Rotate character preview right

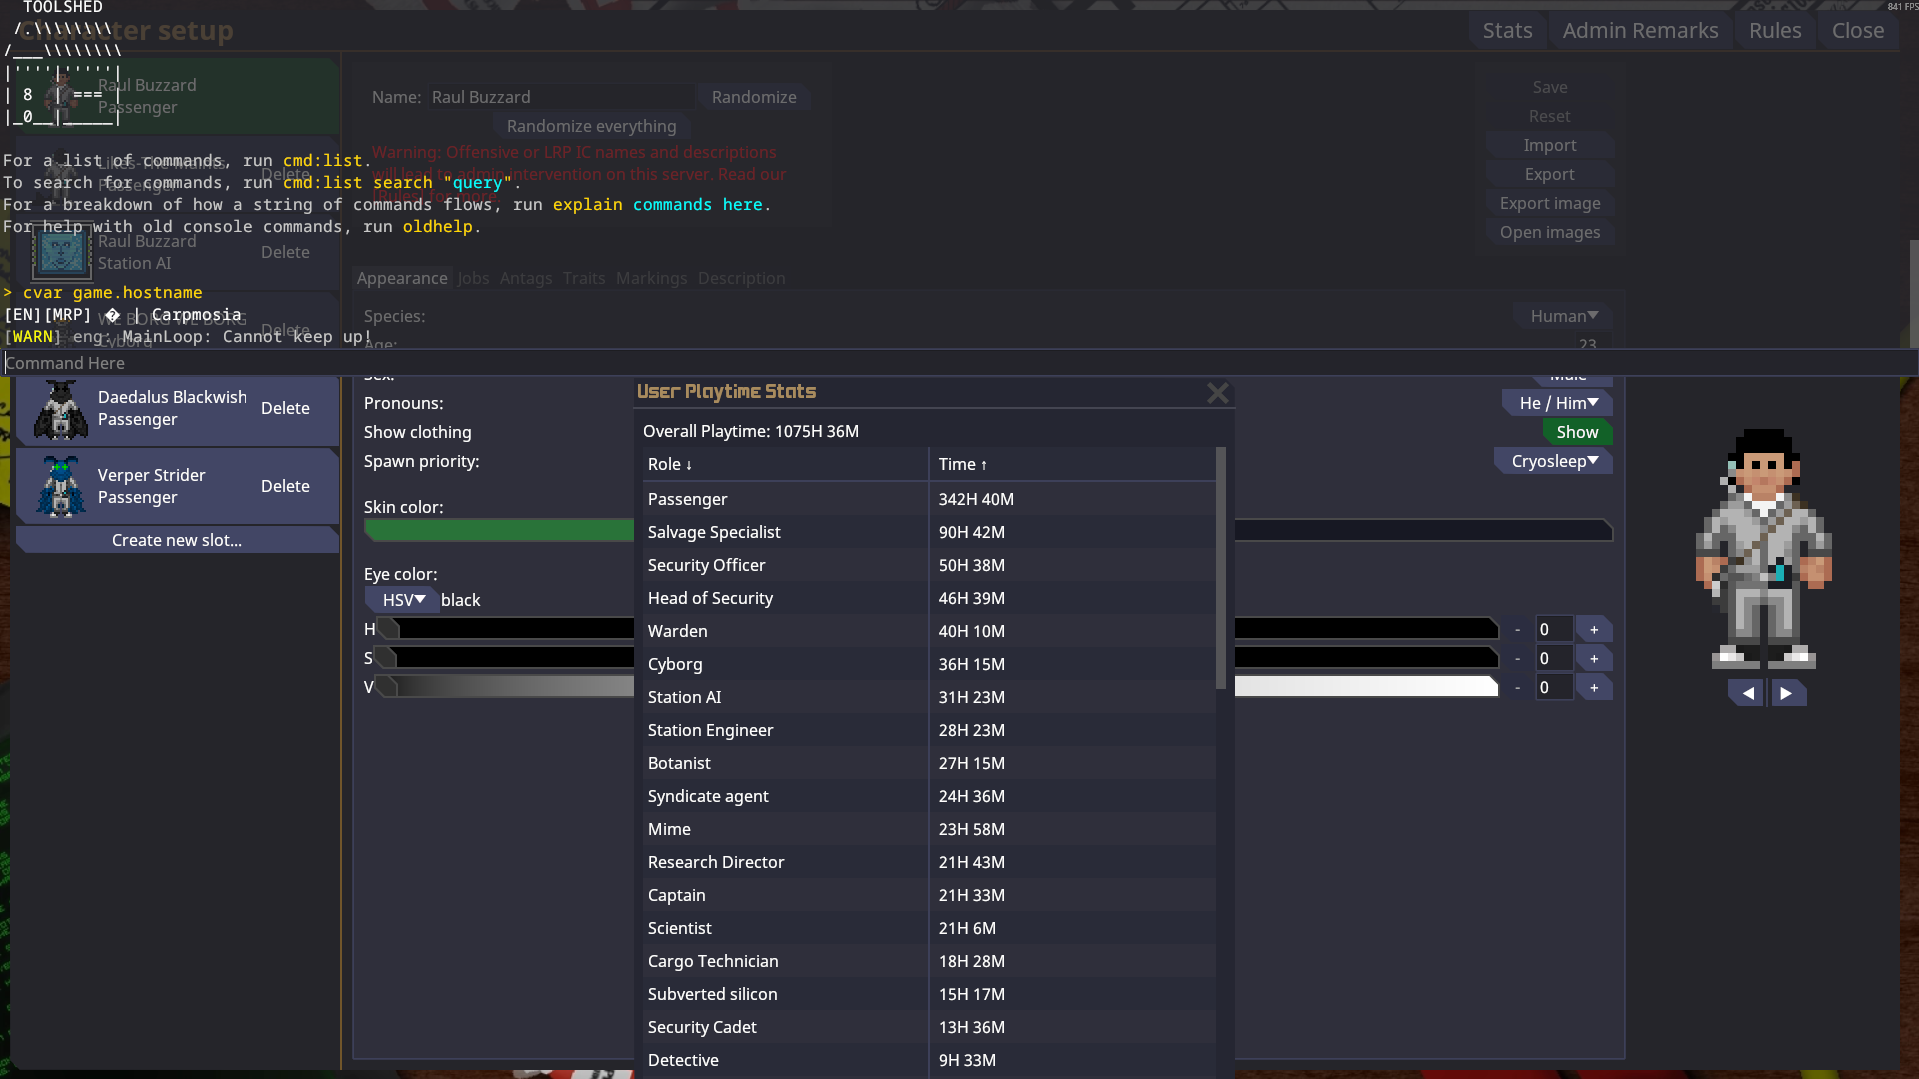coord(1786,693)
